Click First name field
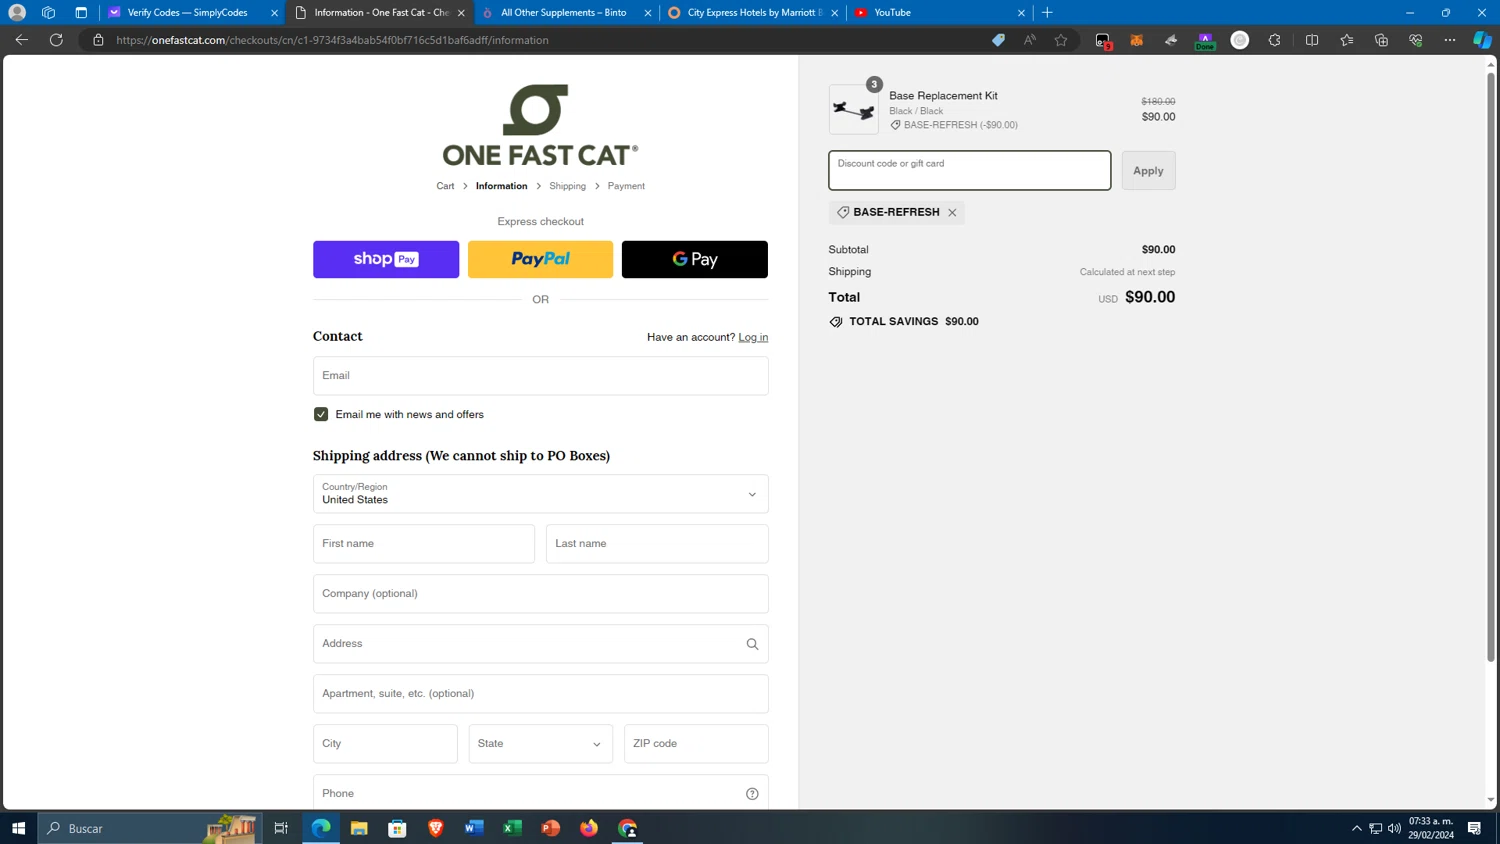The height and width of the screenshot is (844, 1500). coord(424,544)
